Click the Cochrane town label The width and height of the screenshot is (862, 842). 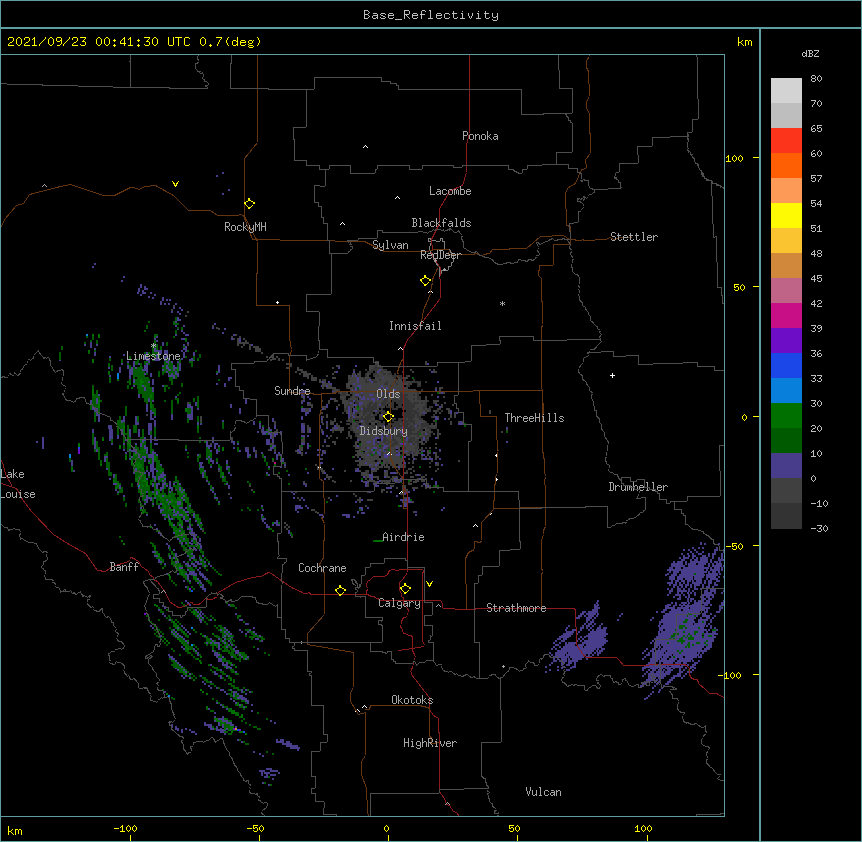tap(322, 568)
